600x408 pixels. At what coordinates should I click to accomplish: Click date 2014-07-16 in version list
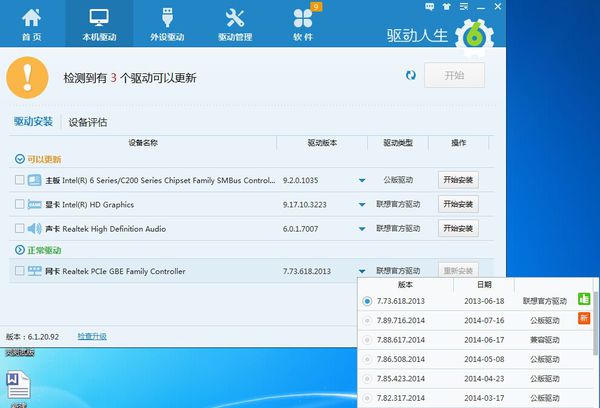[484, 320]
